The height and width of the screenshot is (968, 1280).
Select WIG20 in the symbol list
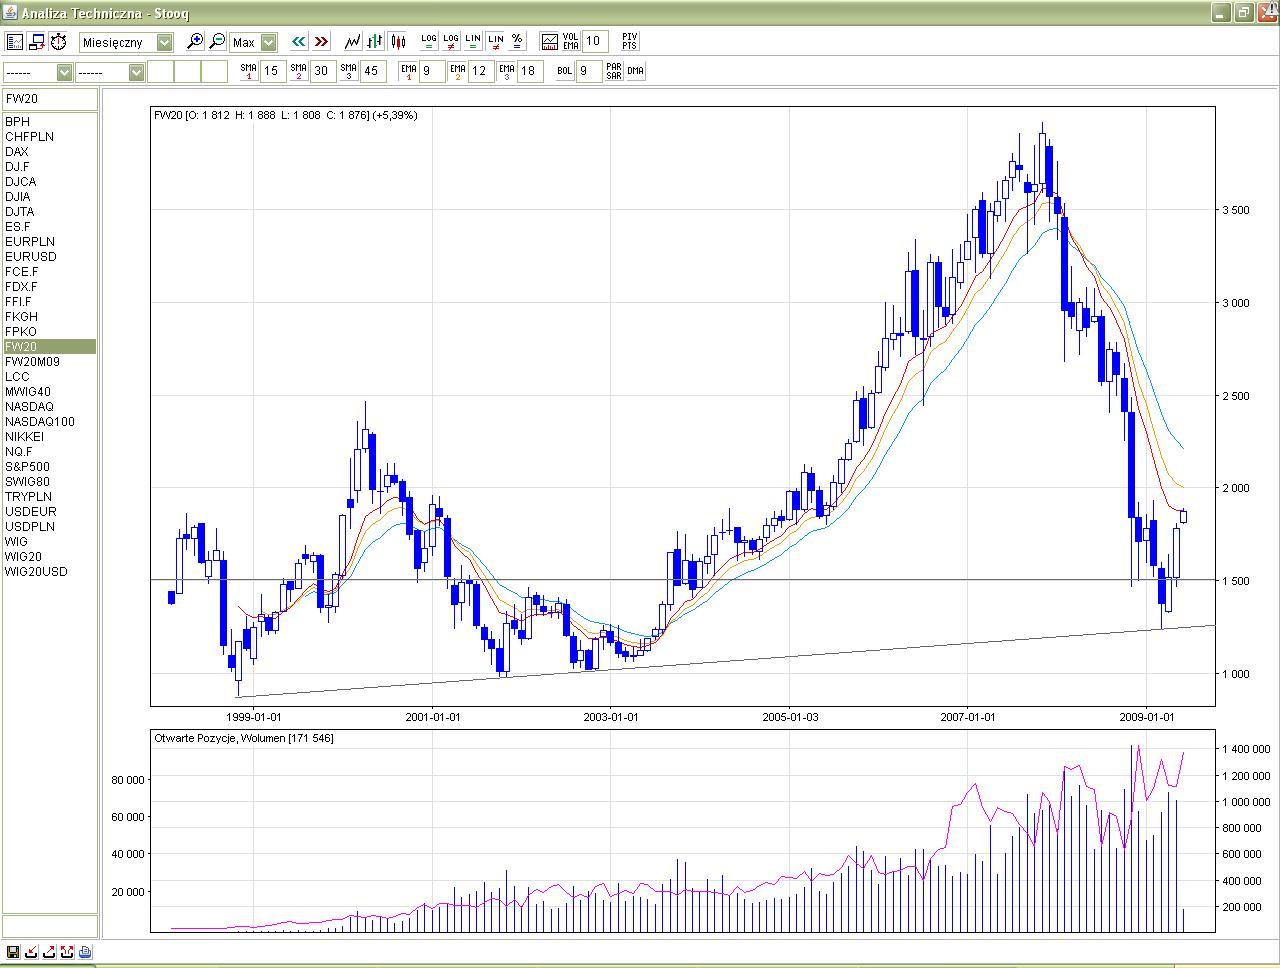23,557
